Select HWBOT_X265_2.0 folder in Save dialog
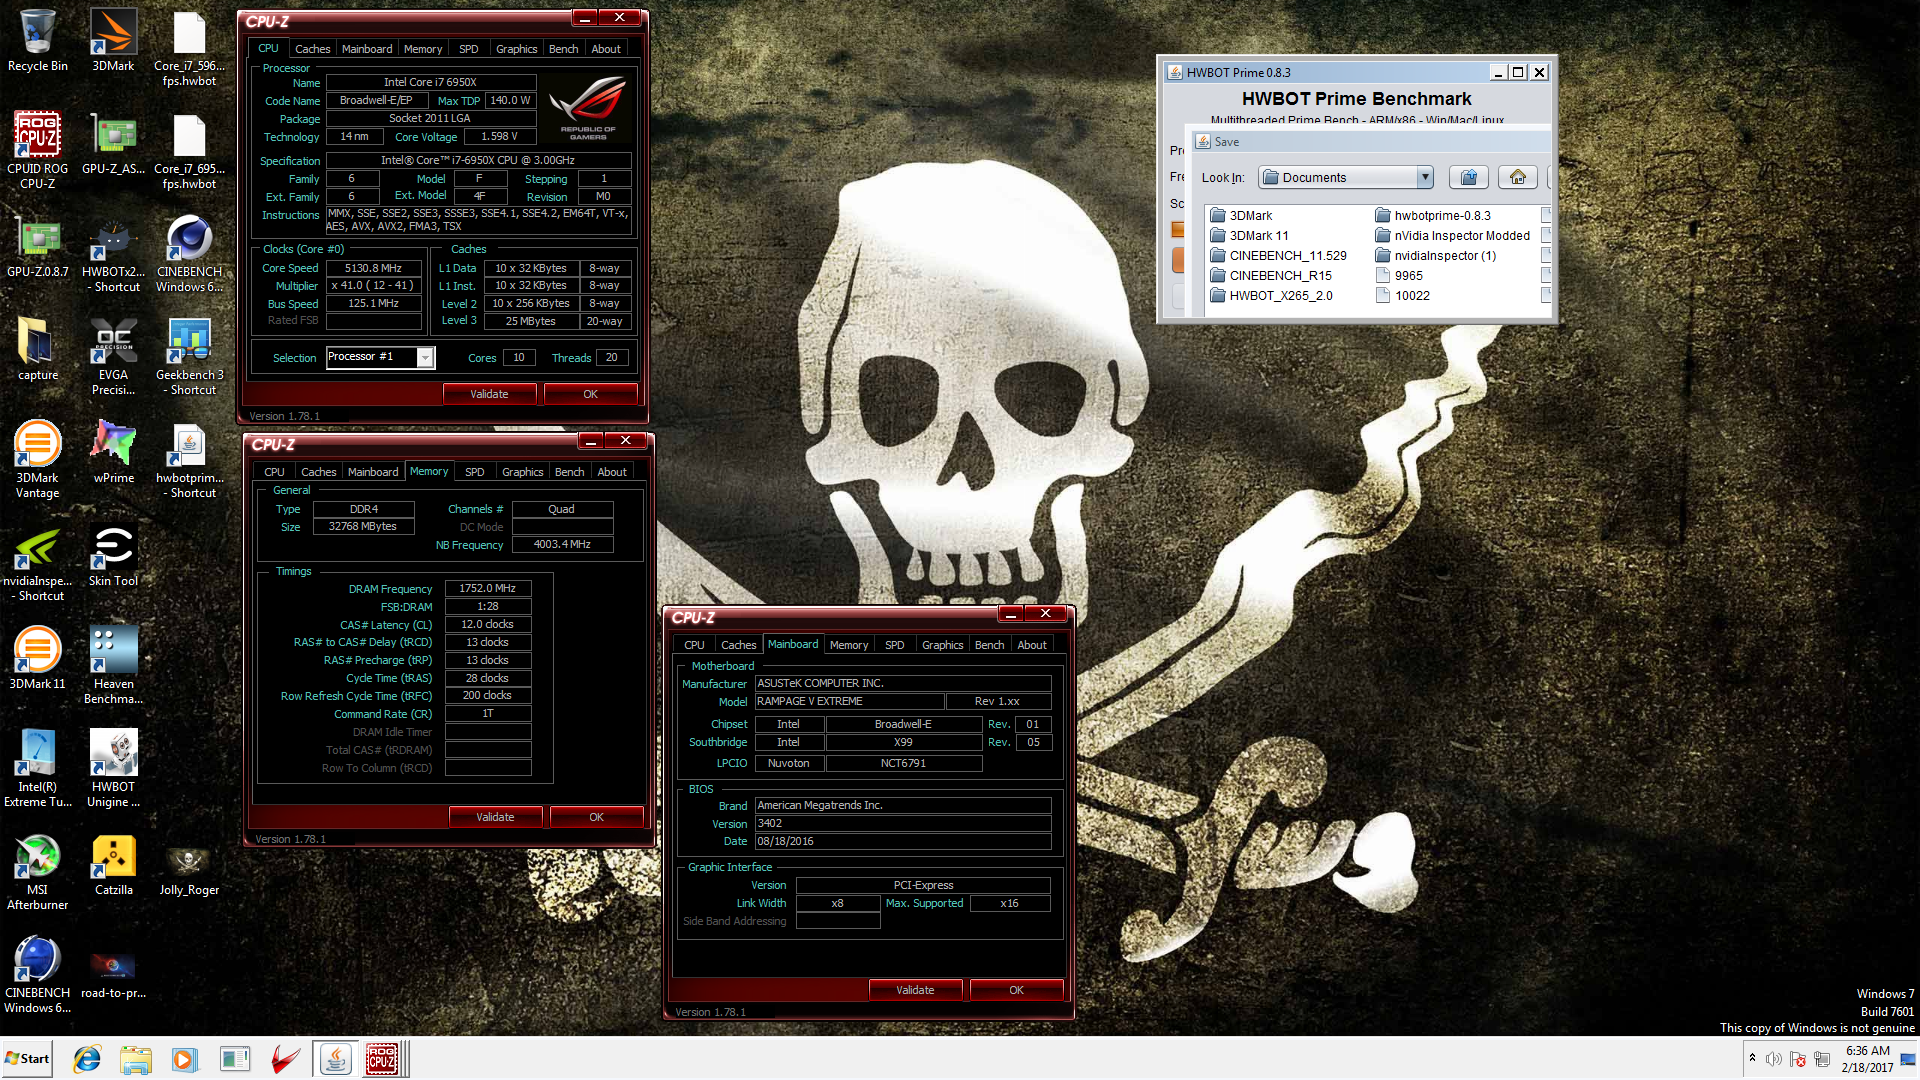1920x1080 pixels. [1271, 296]
